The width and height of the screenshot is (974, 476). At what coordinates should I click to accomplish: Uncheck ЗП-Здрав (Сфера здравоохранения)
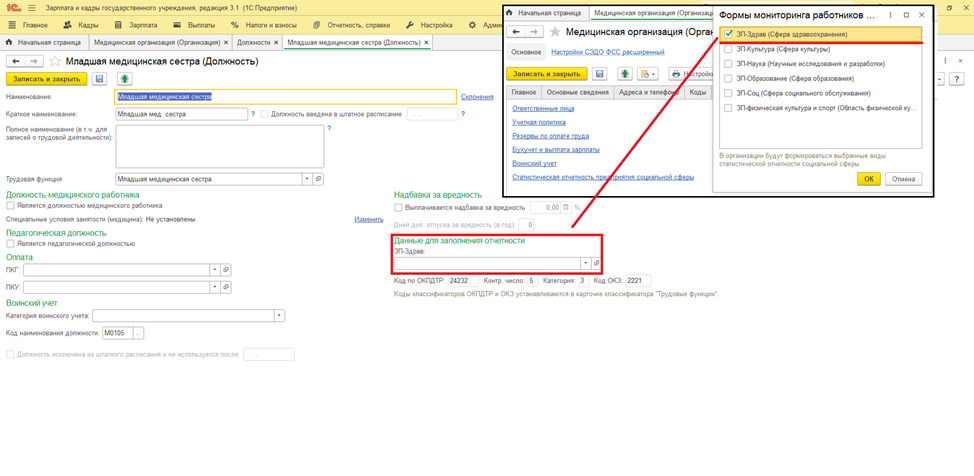728,34
